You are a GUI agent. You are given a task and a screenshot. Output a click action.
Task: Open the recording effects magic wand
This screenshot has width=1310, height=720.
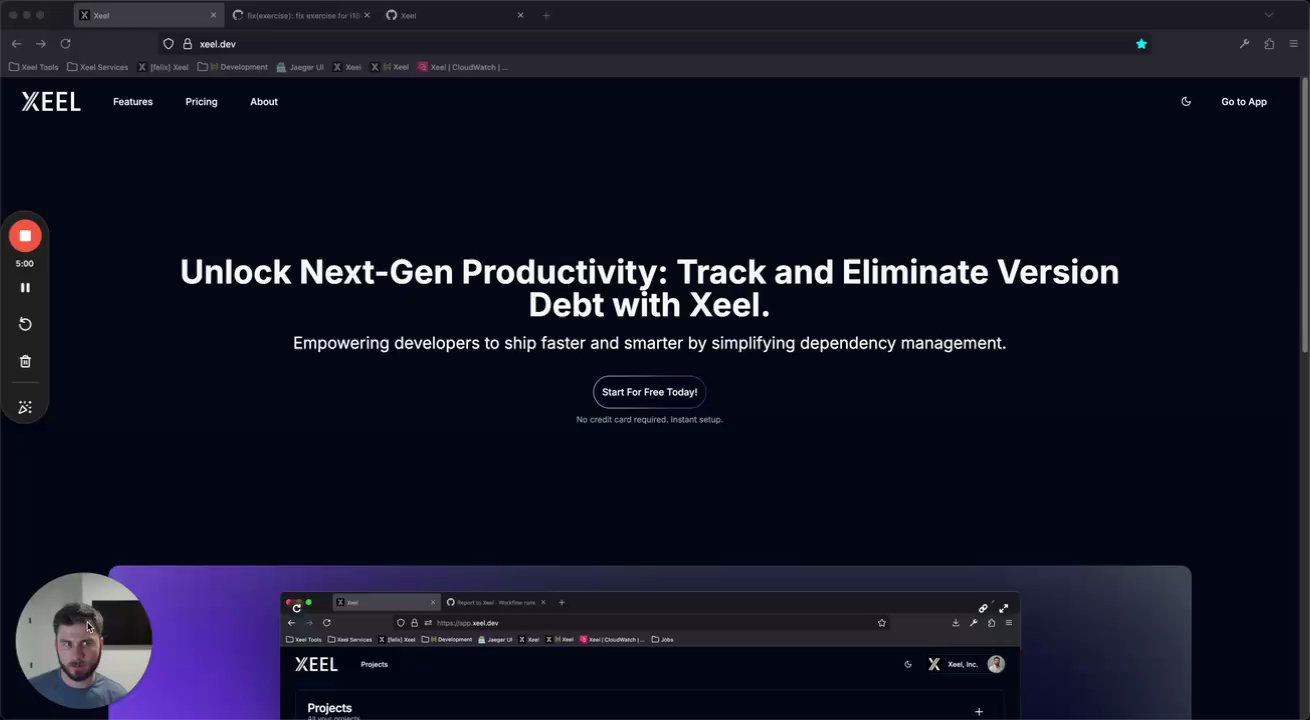25,407
